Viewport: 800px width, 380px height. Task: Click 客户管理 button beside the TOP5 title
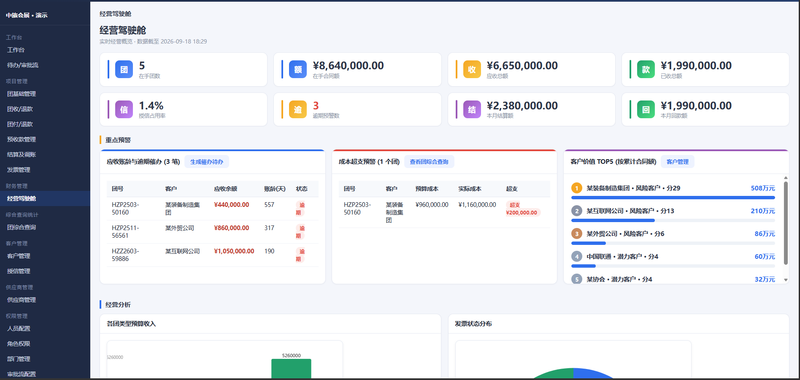(678, 162)
